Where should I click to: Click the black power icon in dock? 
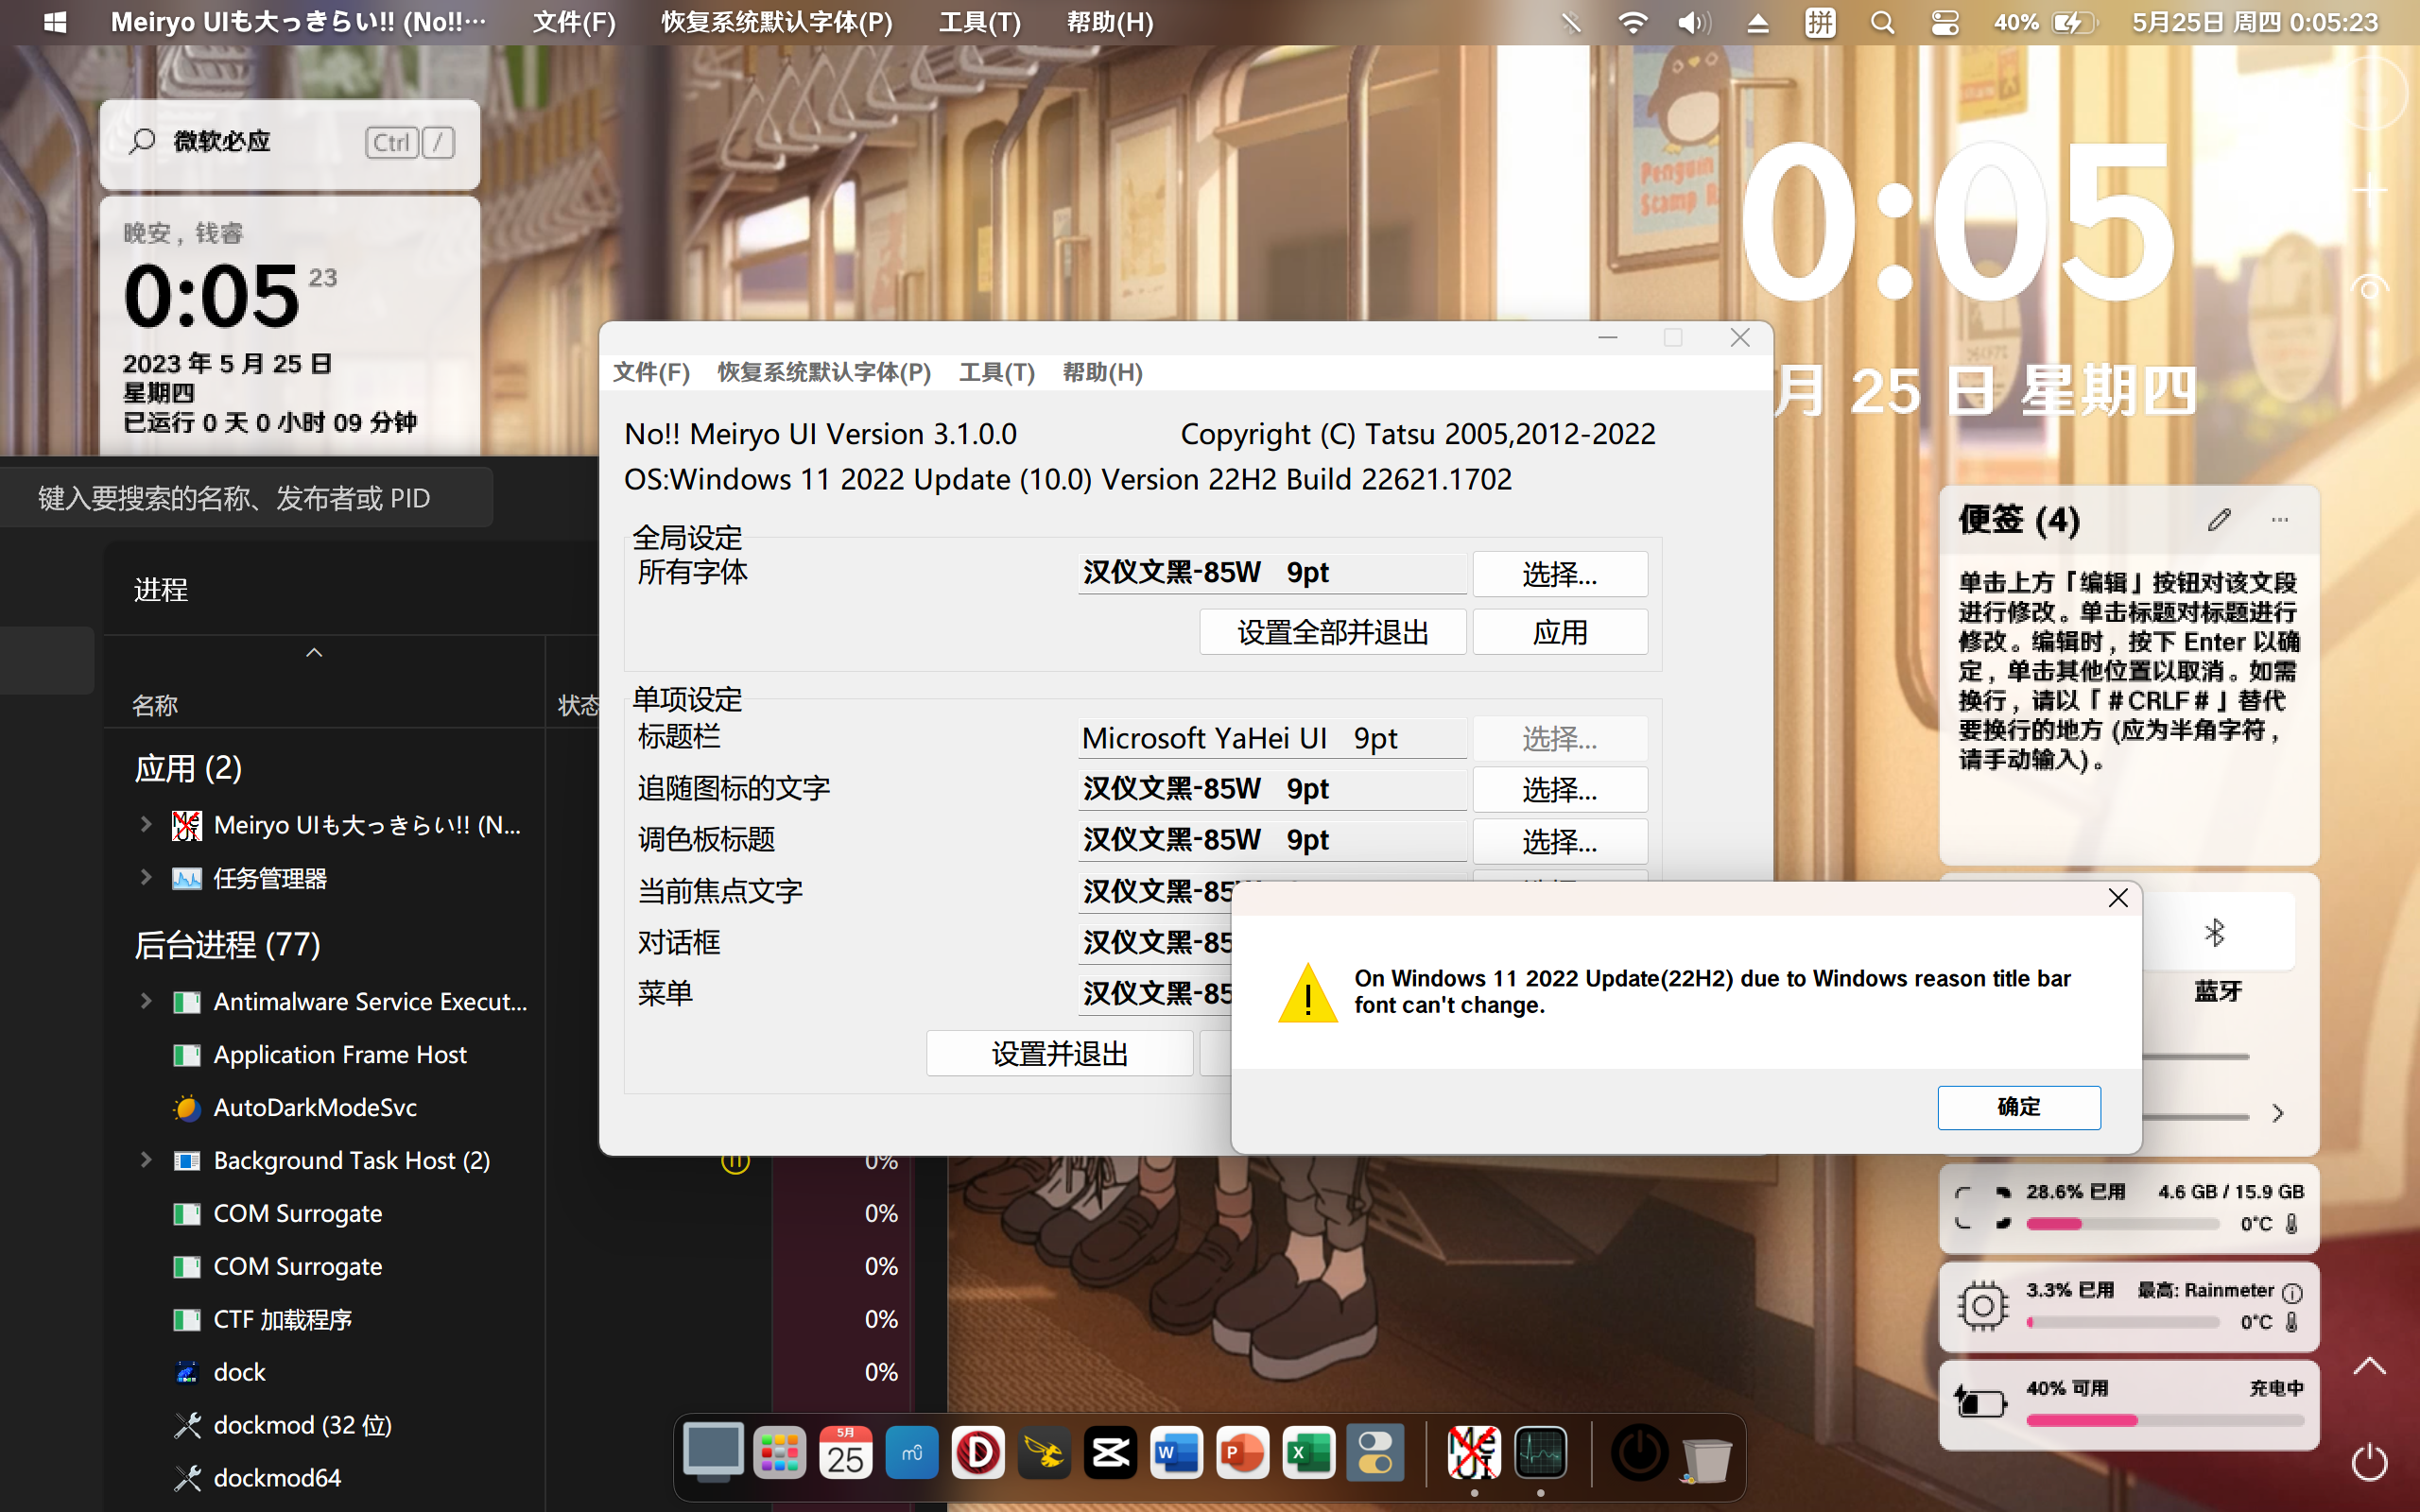(x=1639, y=1452)
